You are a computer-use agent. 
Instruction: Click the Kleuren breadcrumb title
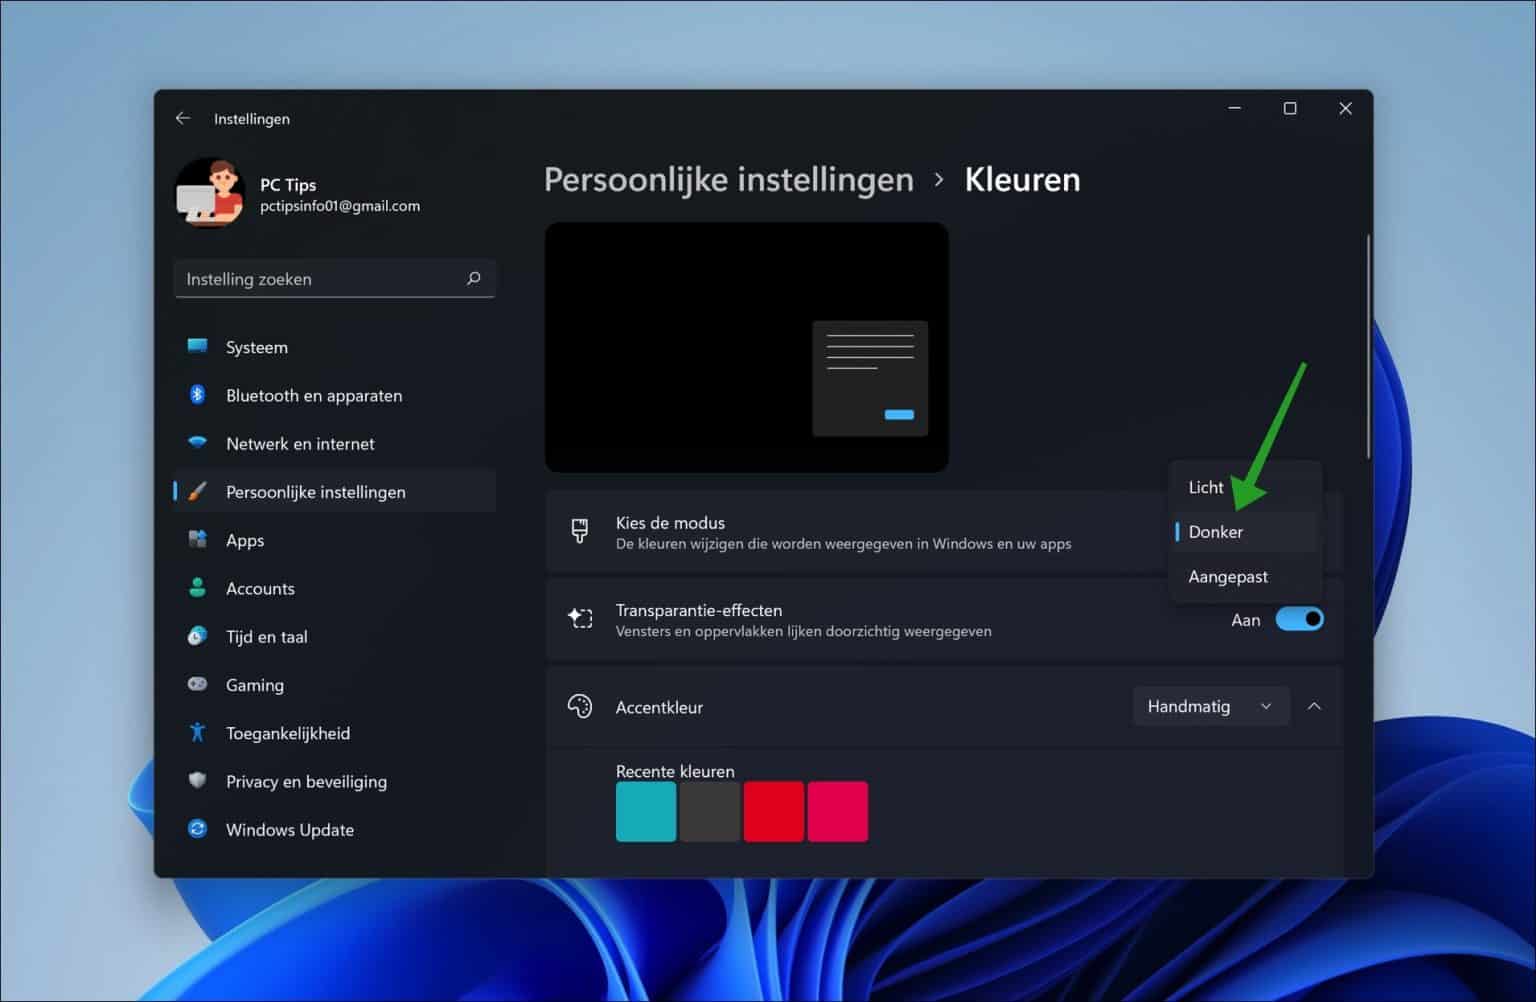[1021, 179]
